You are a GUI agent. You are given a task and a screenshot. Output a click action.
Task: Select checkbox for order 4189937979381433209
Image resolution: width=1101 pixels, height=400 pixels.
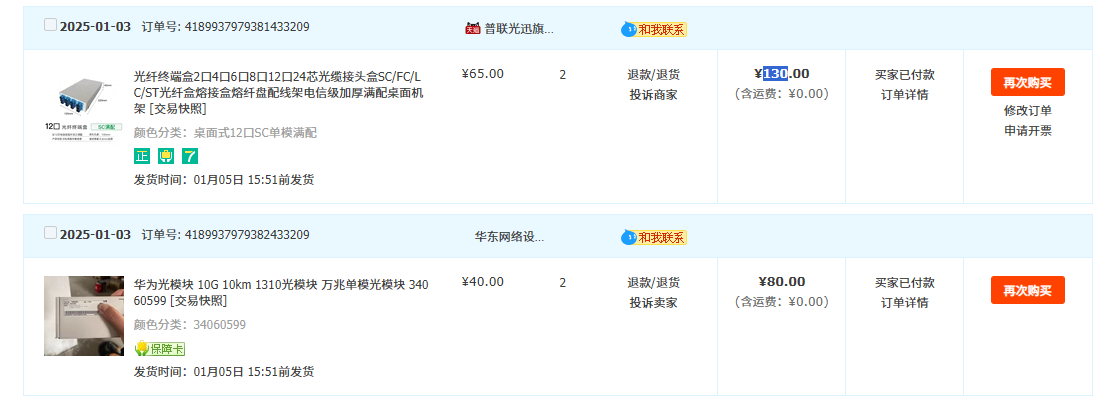tap(51, 26)
